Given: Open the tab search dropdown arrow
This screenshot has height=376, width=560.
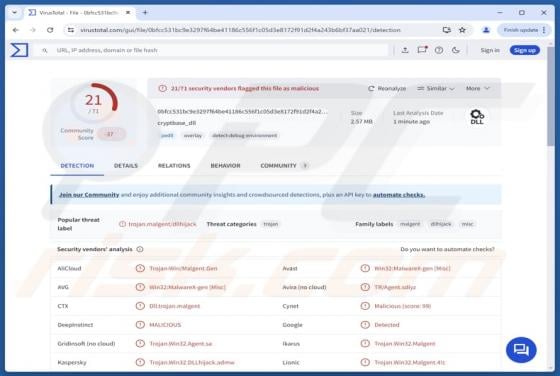Looking at the screenshot, I should coord(14,12).
